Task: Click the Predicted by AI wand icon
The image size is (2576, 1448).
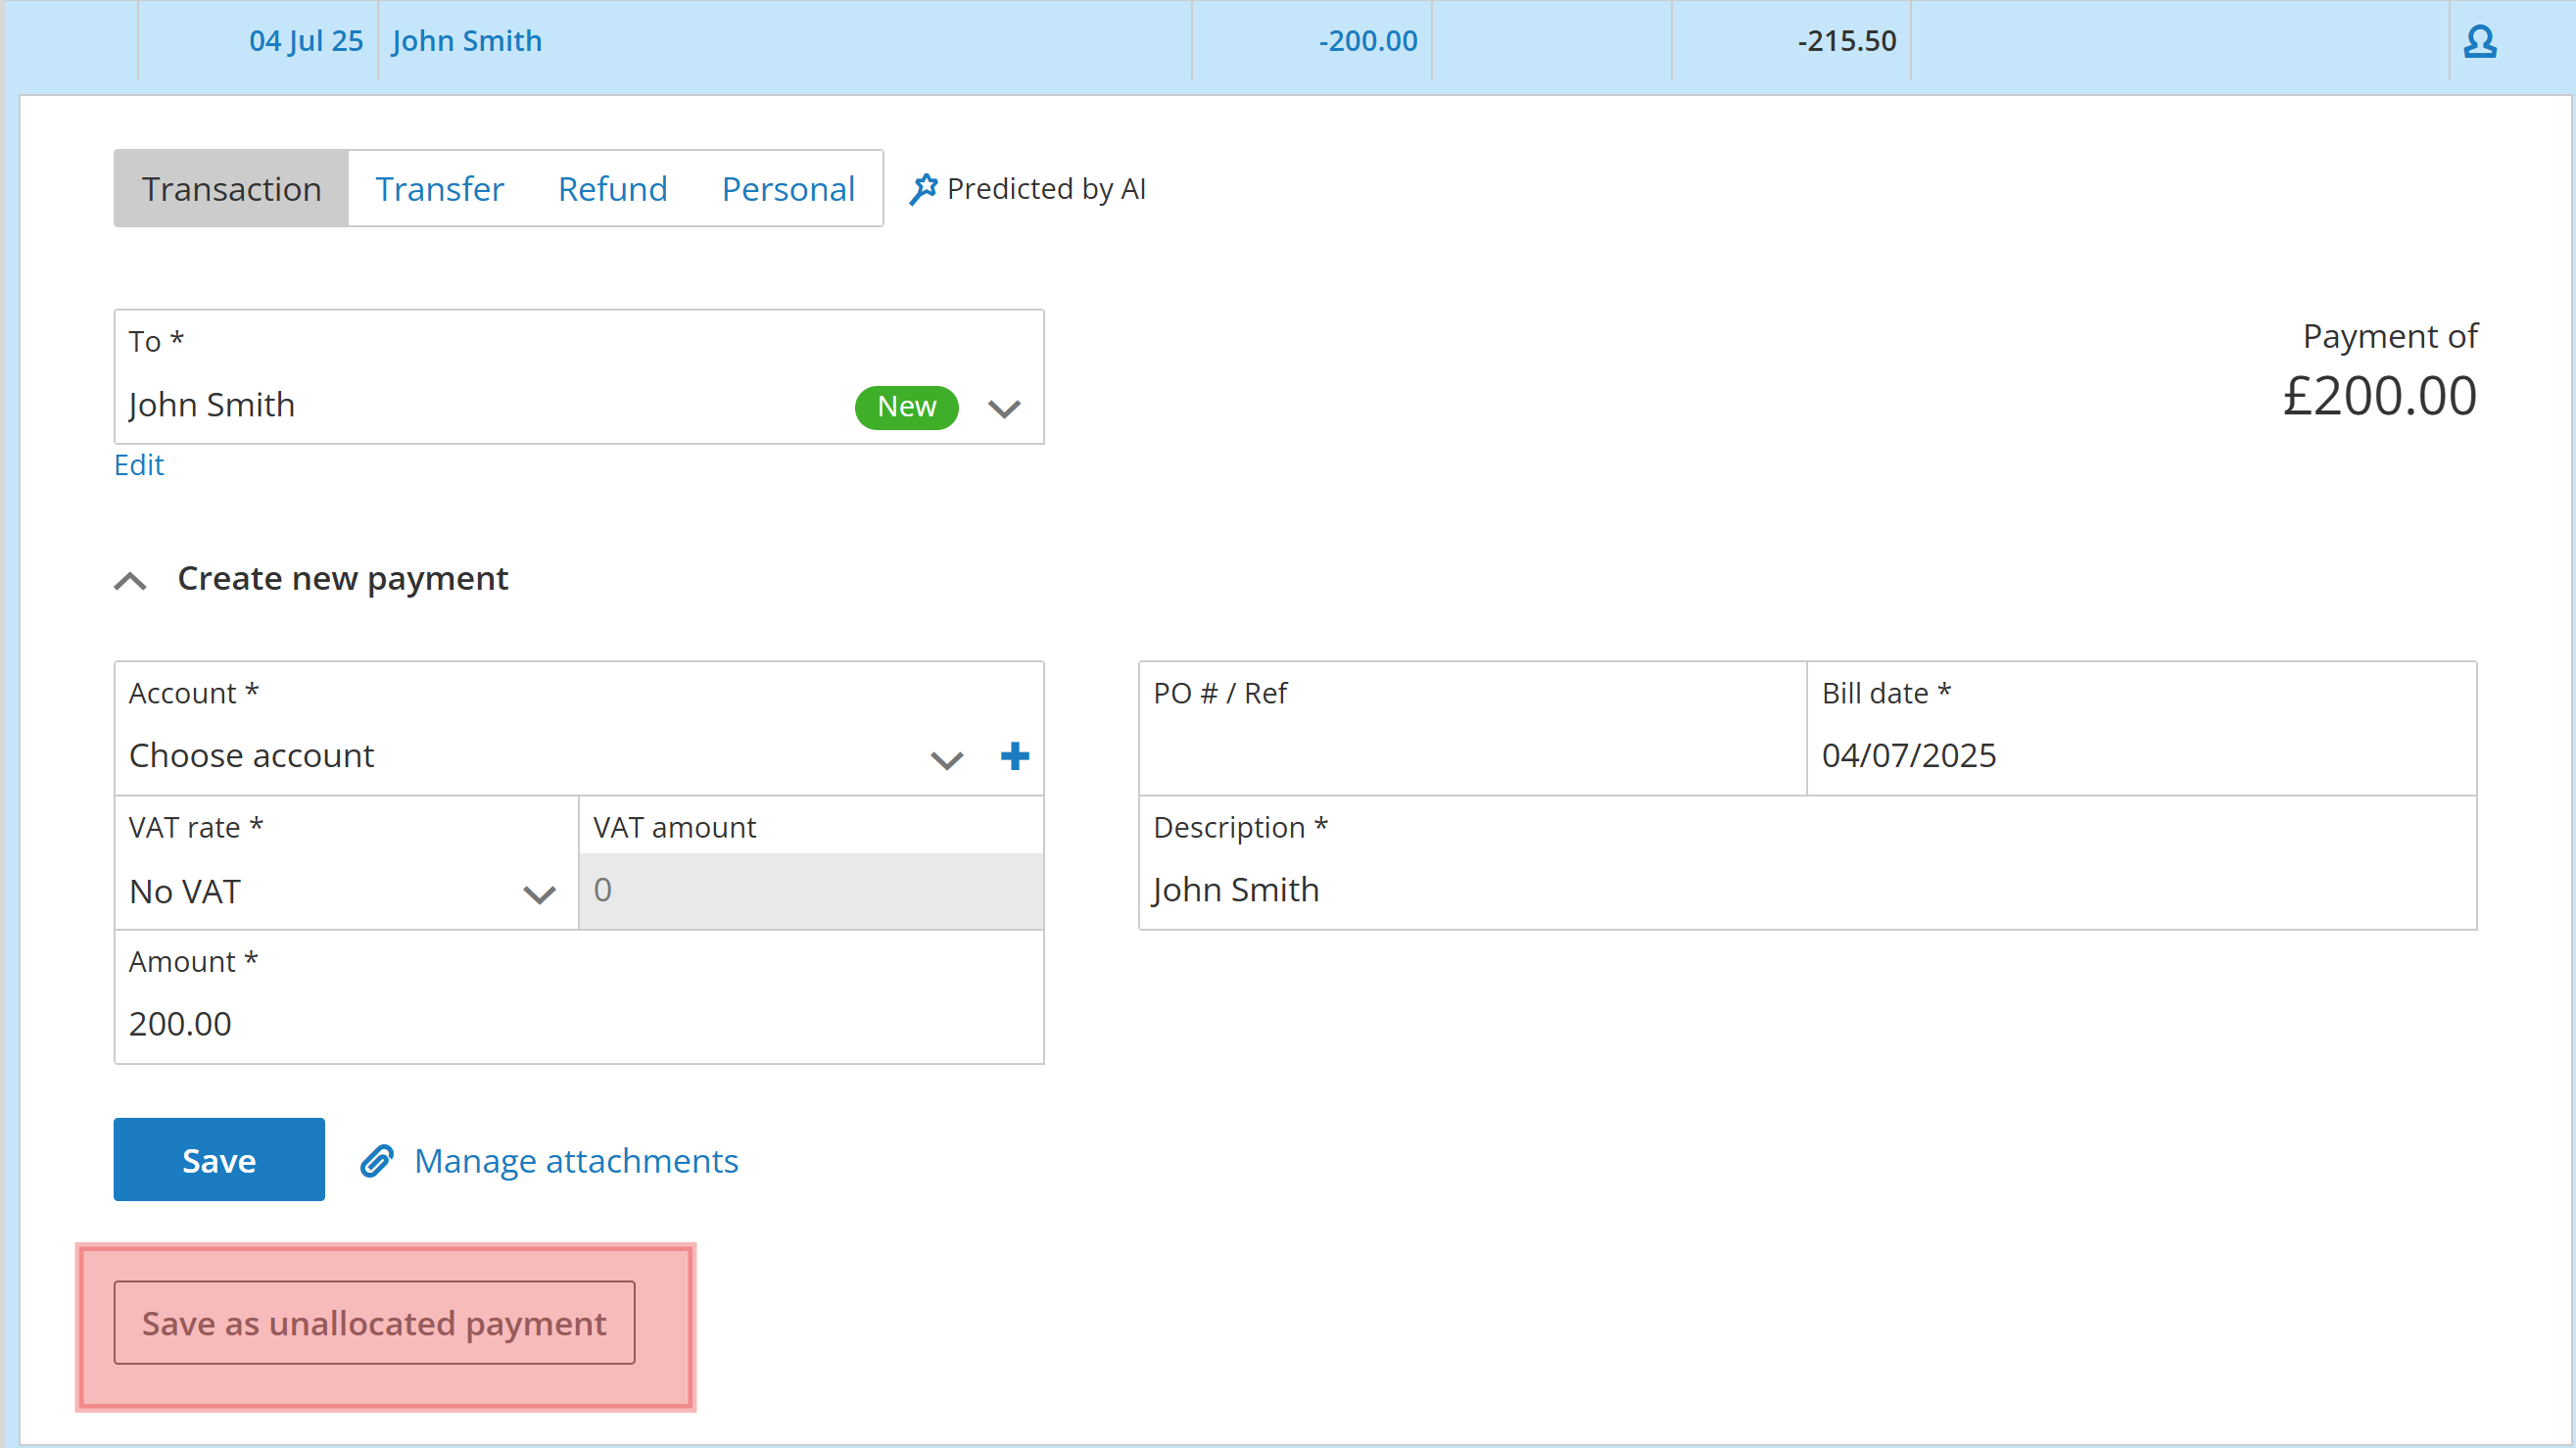Action: tap(922, 188)
